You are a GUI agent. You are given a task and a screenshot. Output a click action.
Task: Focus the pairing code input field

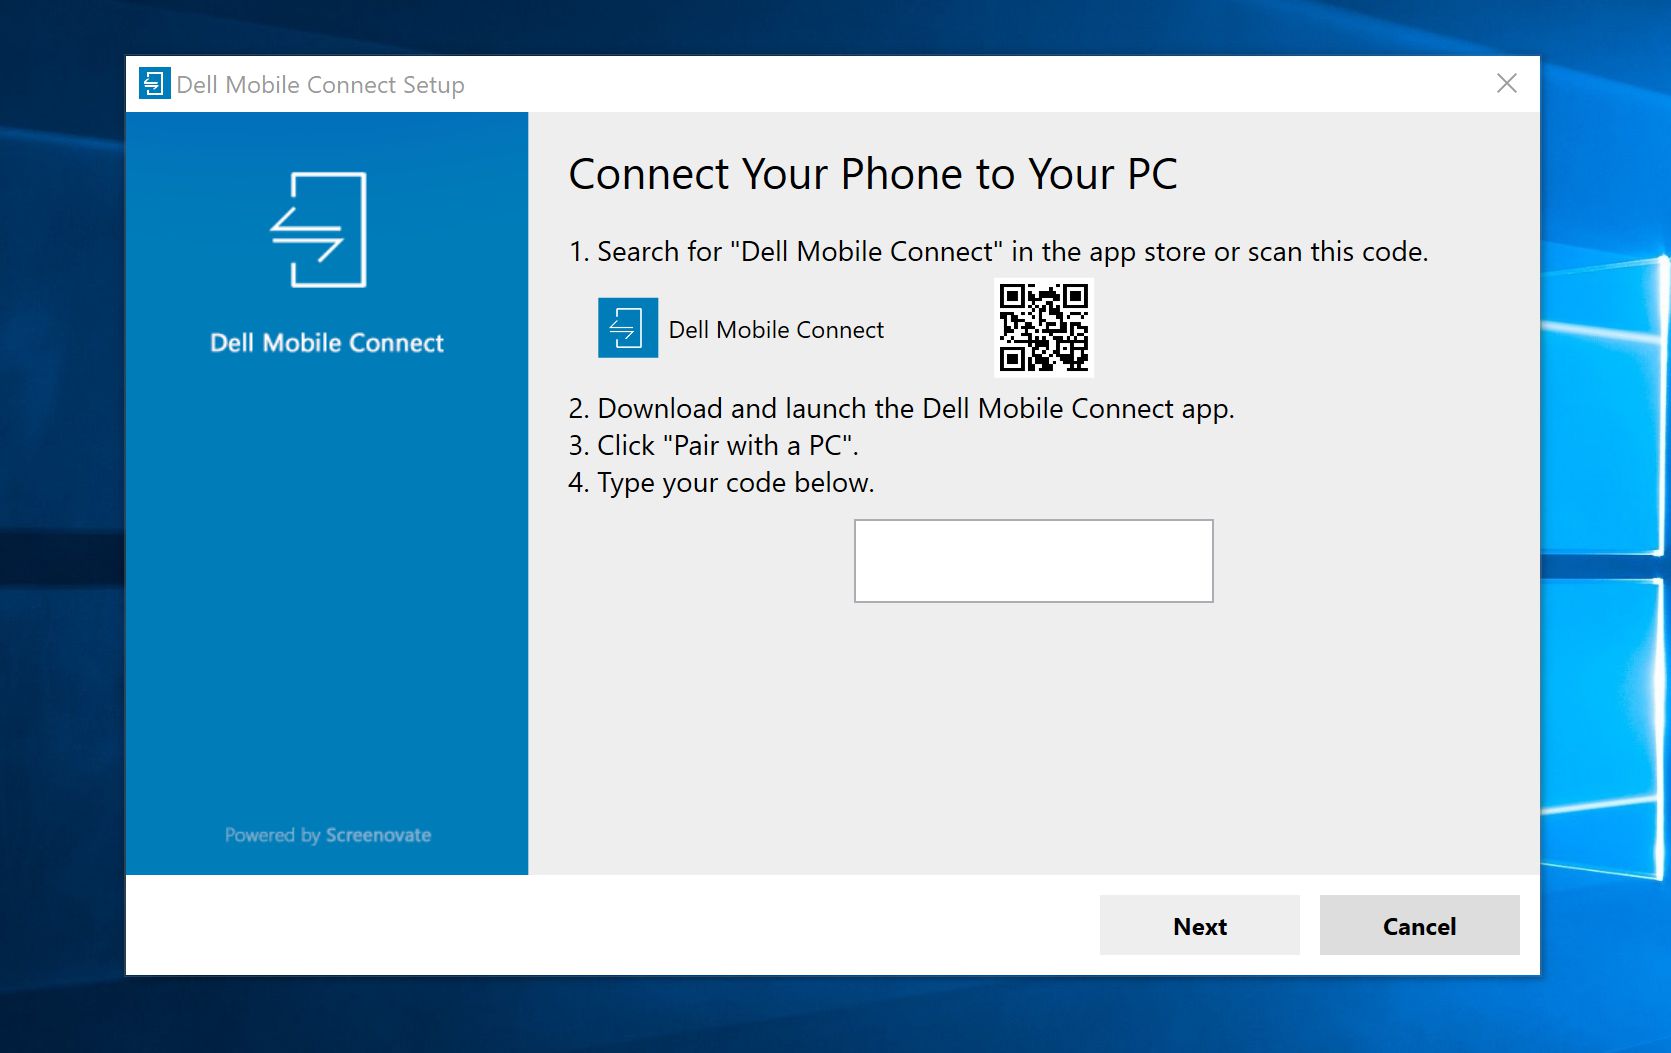[1033, 561]
